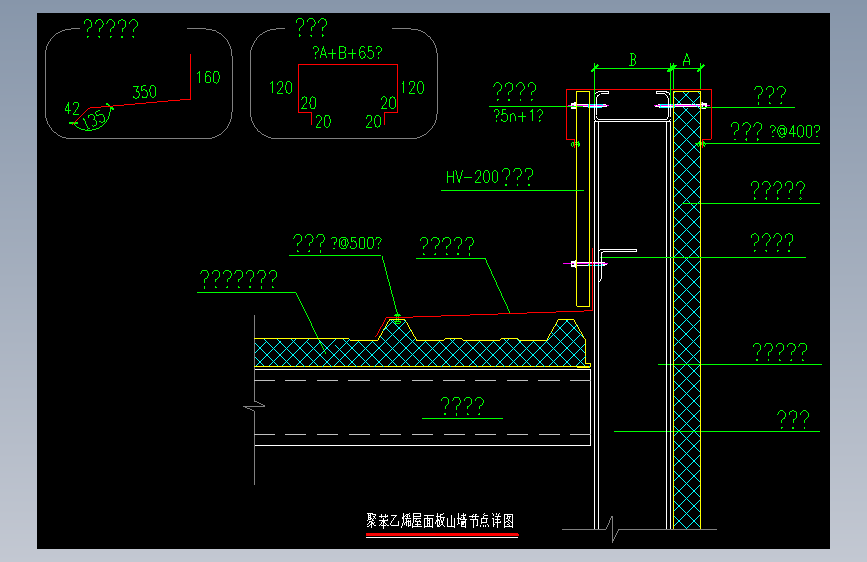This screenshot has width=867, height=562.
Task: Click the left 120 dimension of cap profile
Action: point(280,88)
